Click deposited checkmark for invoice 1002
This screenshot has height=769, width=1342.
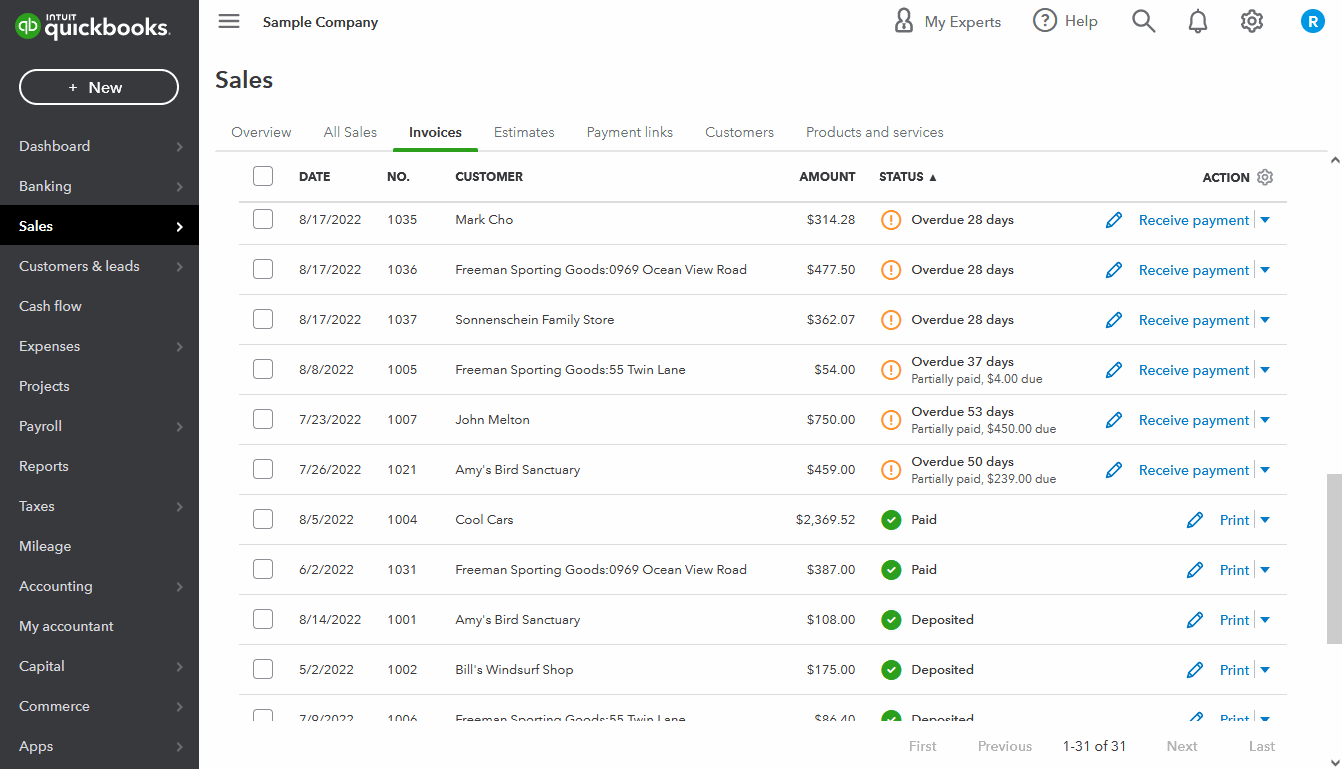click(891, 670)
